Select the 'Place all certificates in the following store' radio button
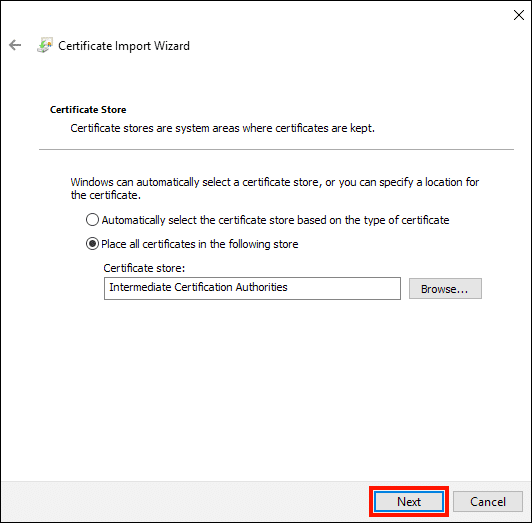The image size is (532, 523). tap(92, 244)
